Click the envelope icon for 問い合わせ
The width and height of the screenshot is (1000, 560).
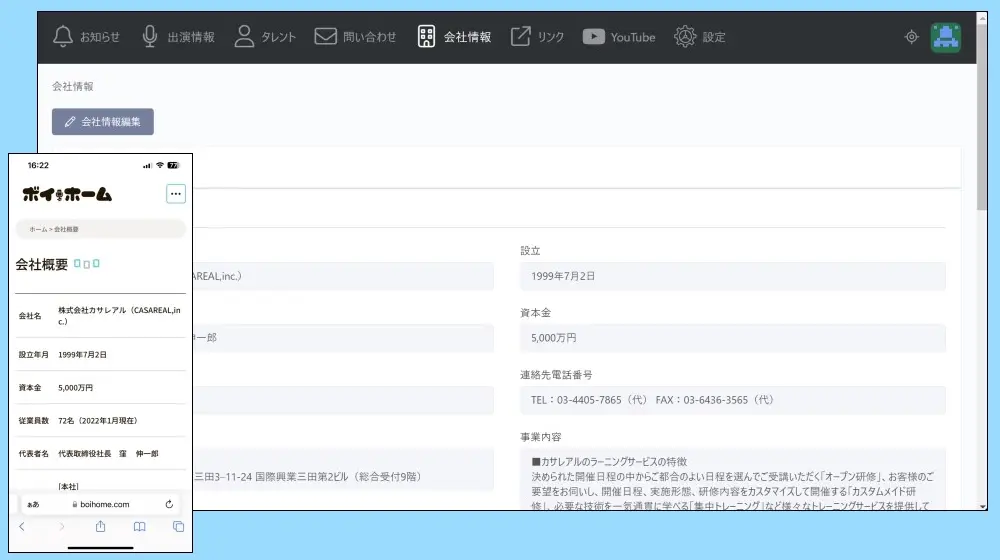pos(325,36)
